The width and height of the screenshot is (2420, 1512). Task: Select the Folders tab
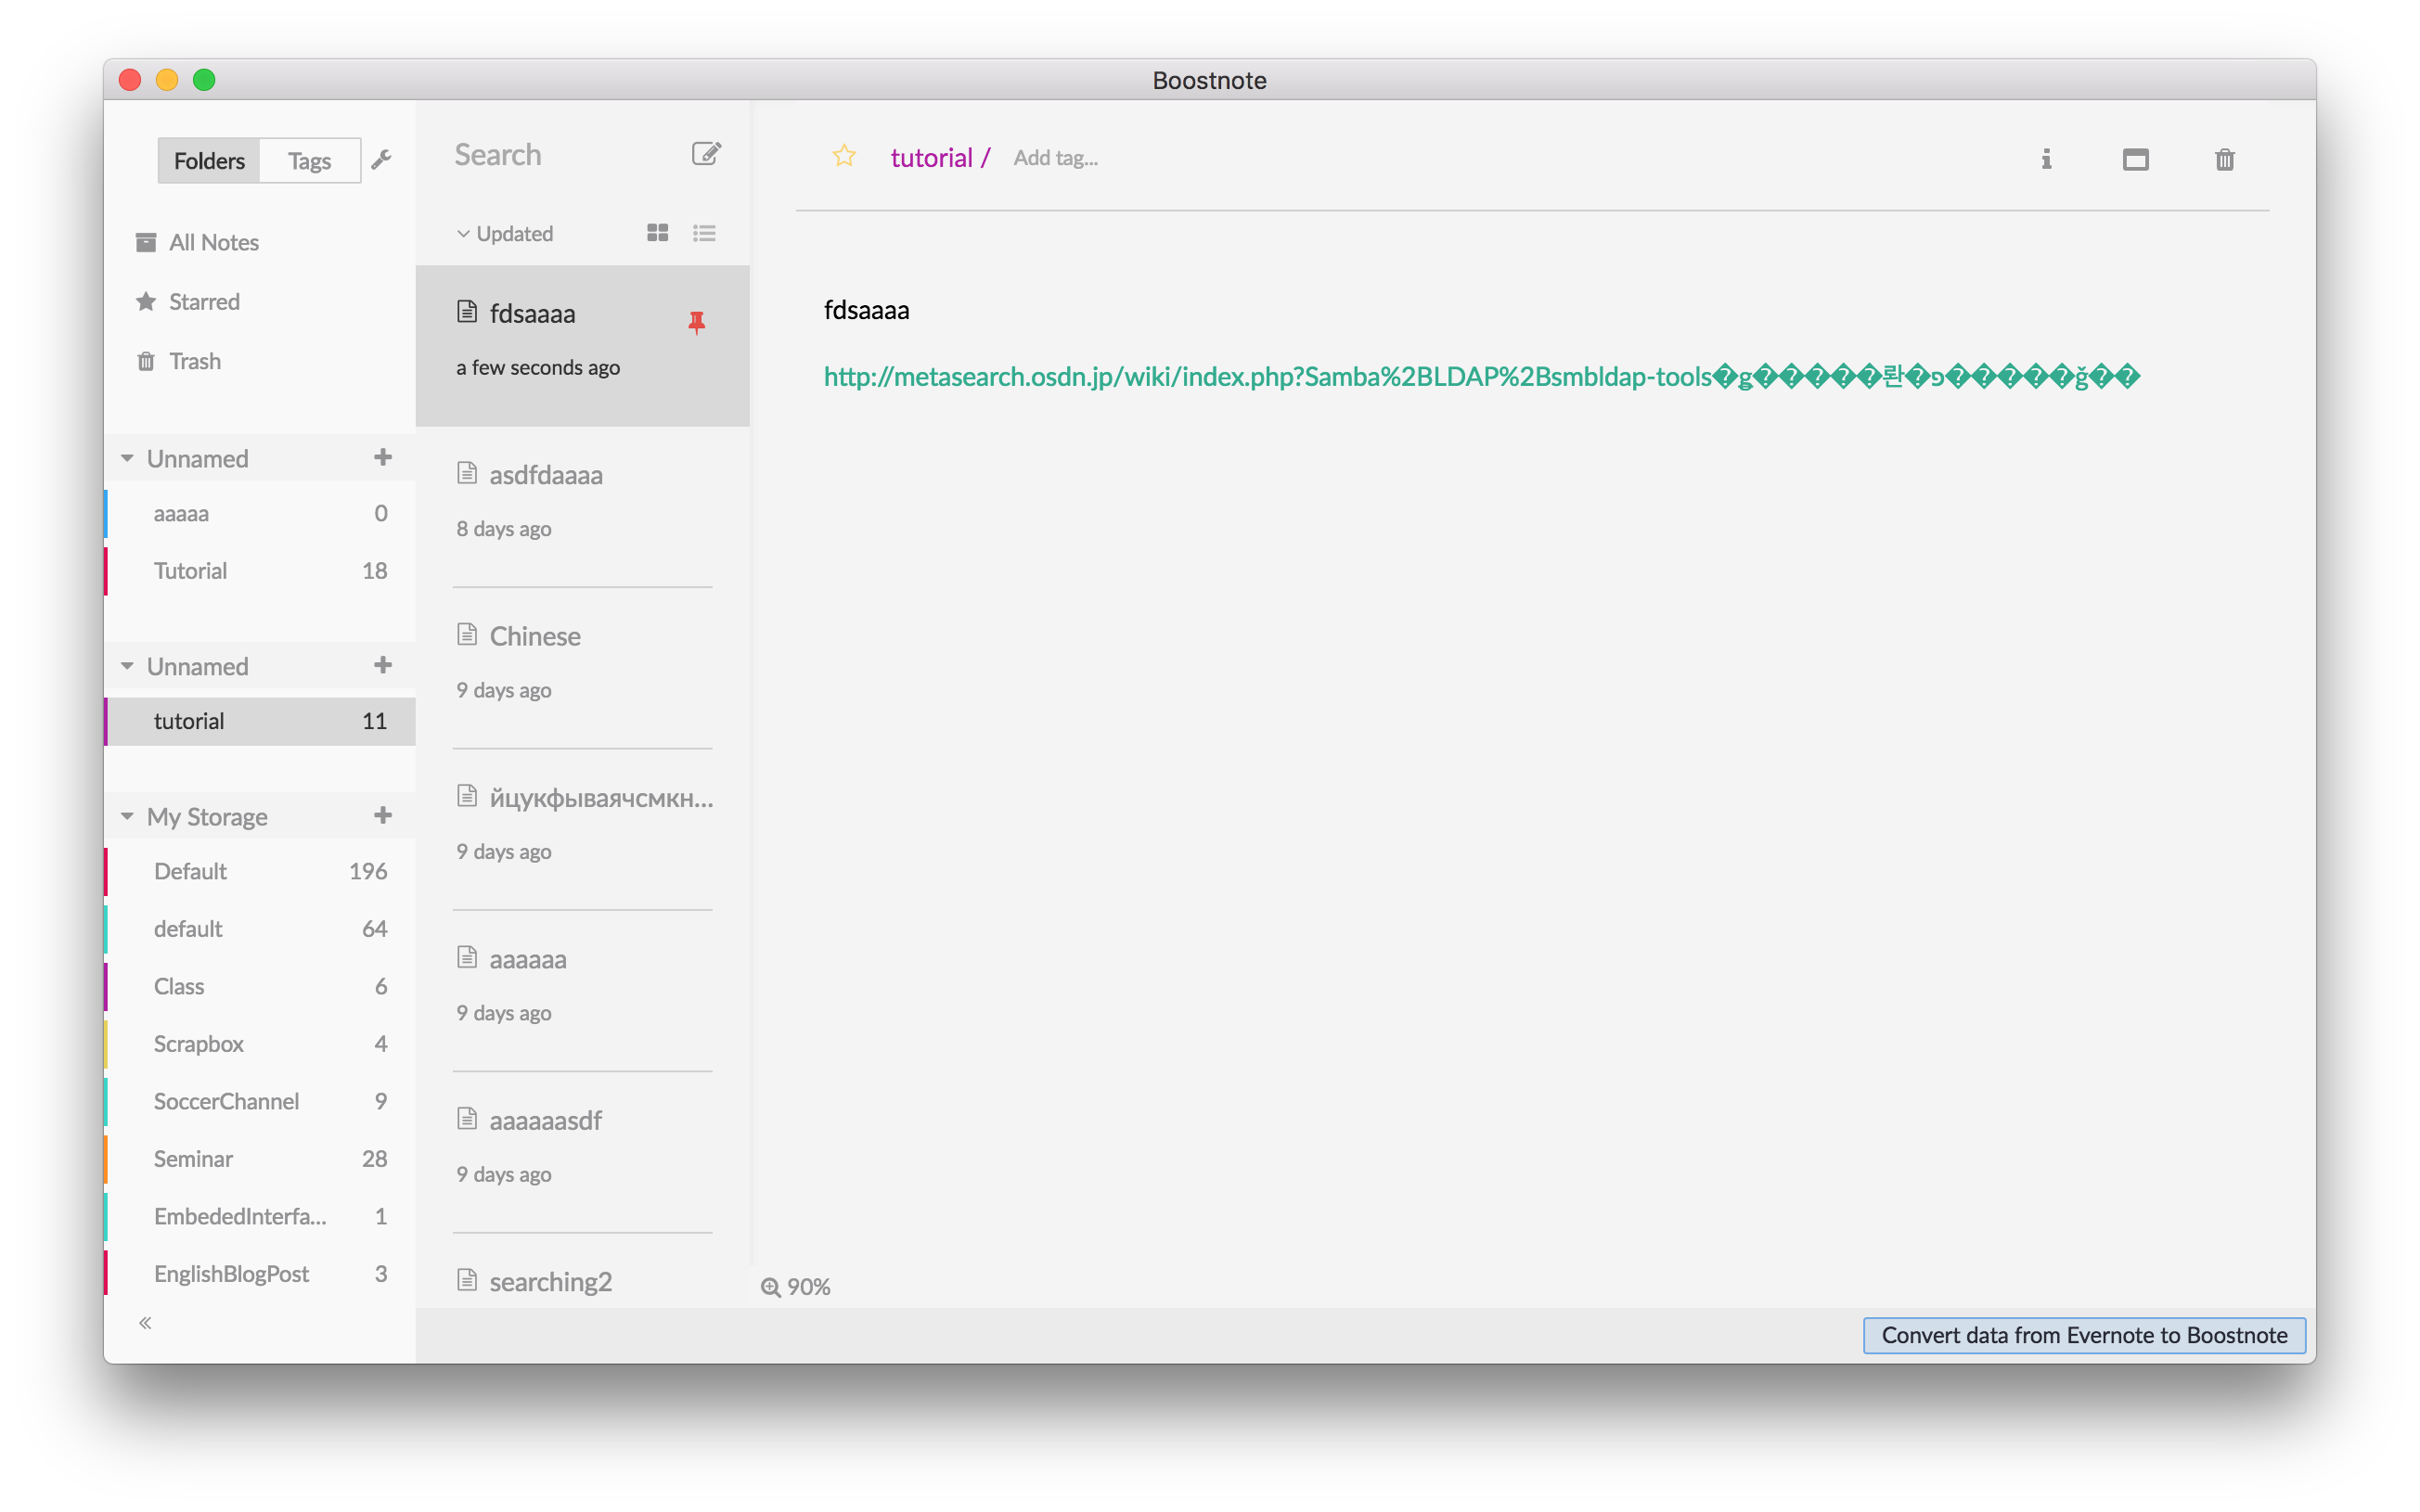[209, 161]
